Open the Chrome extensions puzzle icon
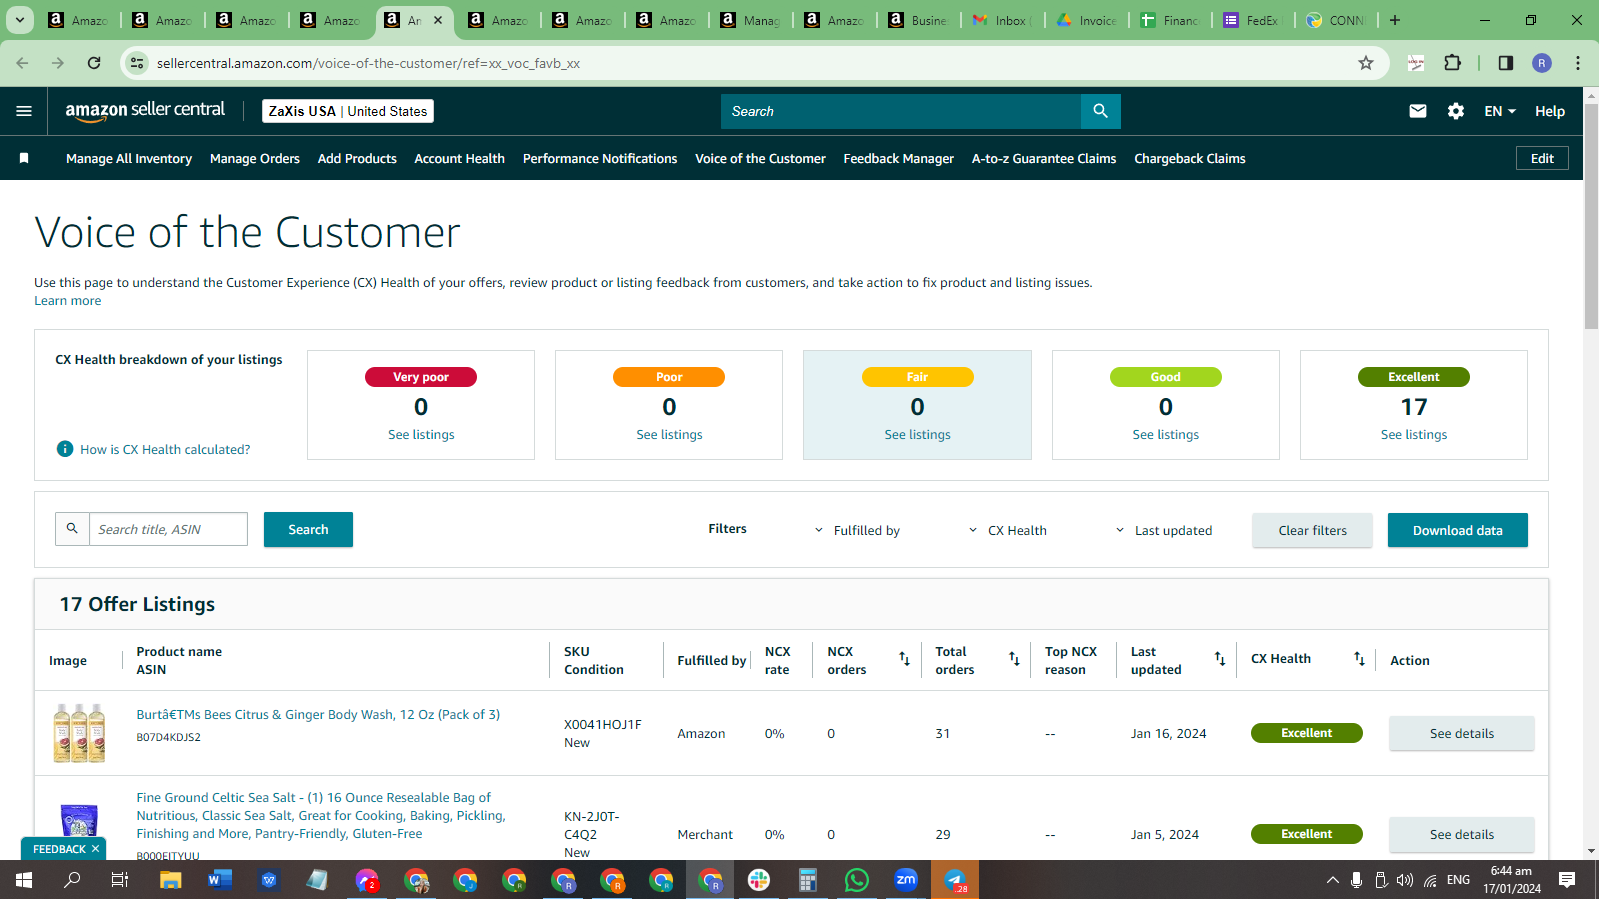 tap(1453, 63)
